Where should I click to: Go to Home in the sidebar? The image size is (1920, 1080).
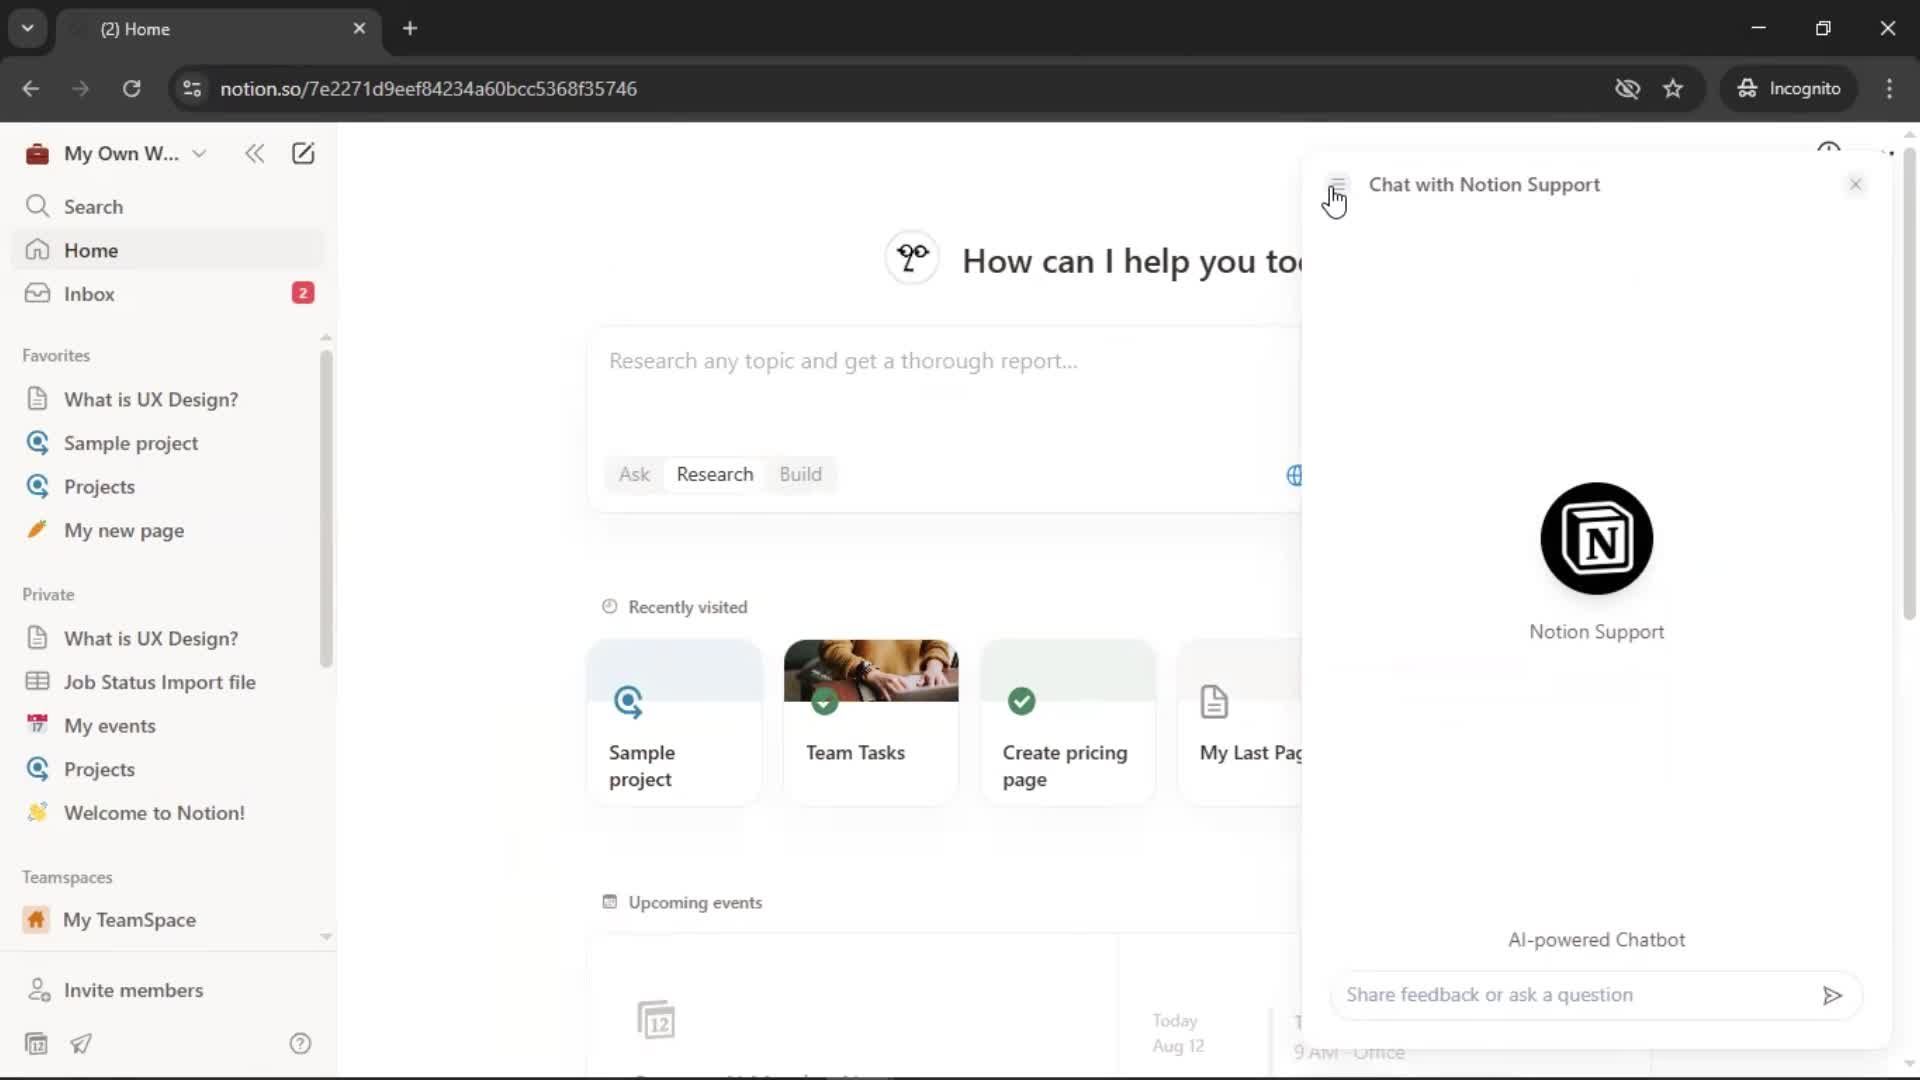[x=168, y=250]
